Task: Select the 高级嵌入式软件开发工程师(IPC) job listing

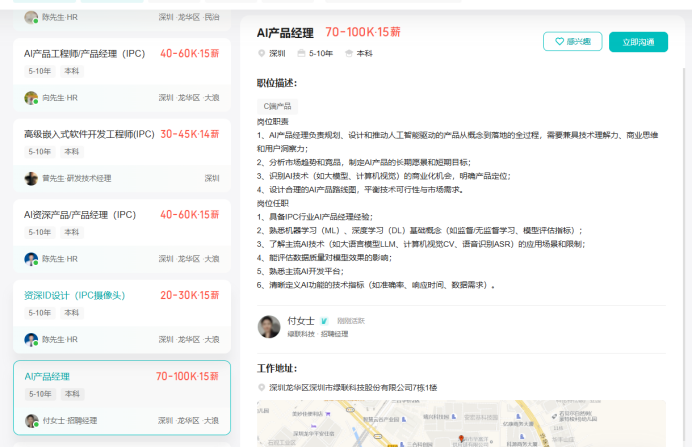Action: click(x=89, y=133)
